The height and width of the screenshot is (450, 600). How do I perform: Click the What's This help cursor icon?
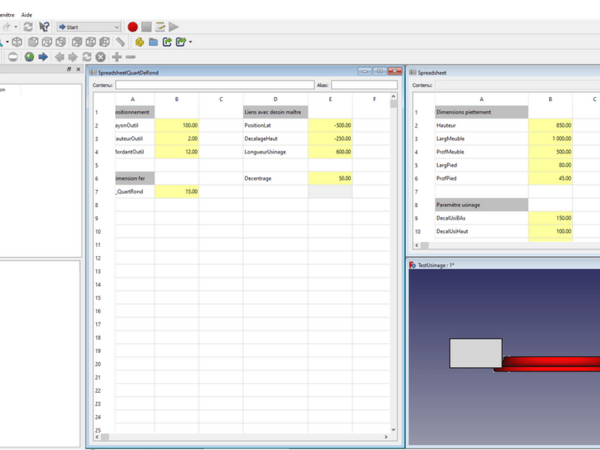tap(44, 27)
